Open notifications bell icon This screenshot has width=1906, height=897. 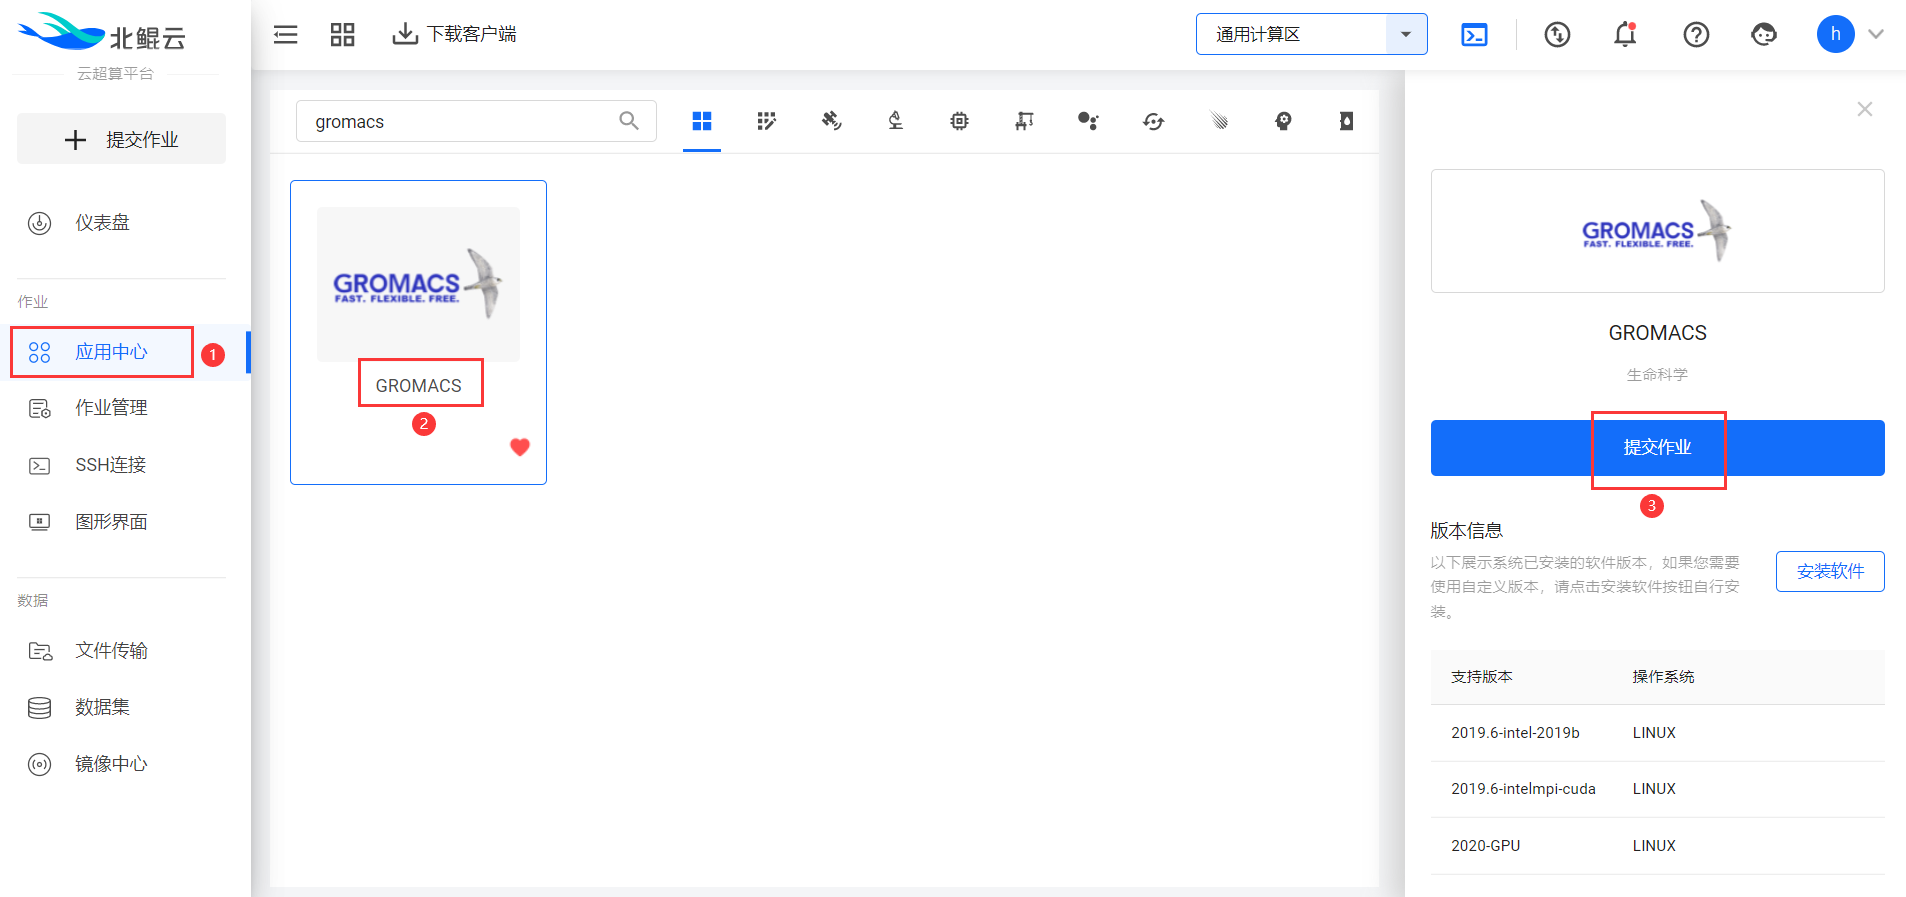click(1625, 35)
